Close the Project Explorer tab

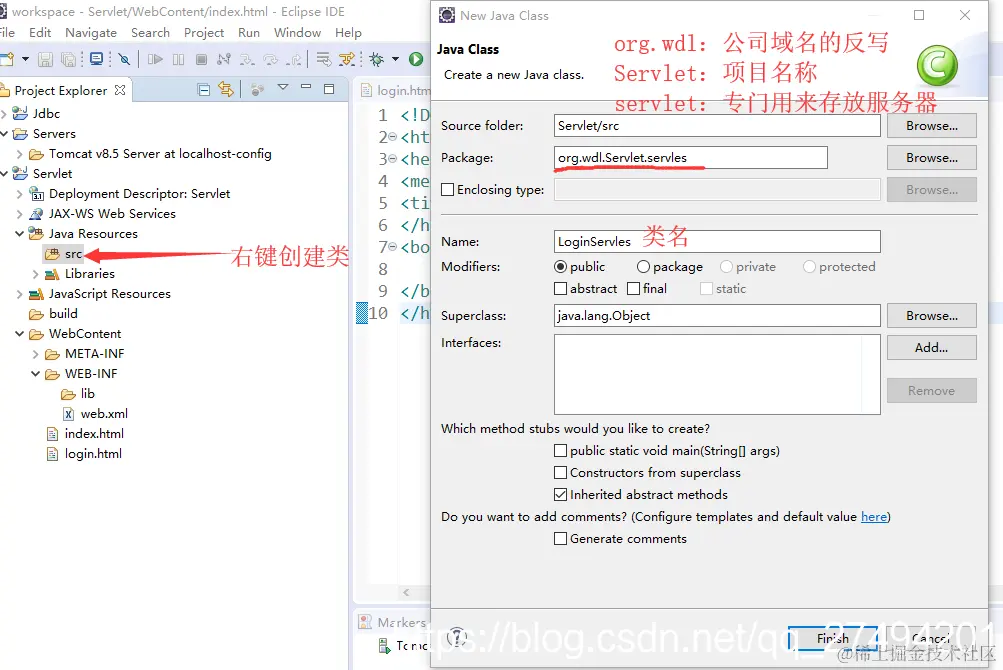point(120,90)
